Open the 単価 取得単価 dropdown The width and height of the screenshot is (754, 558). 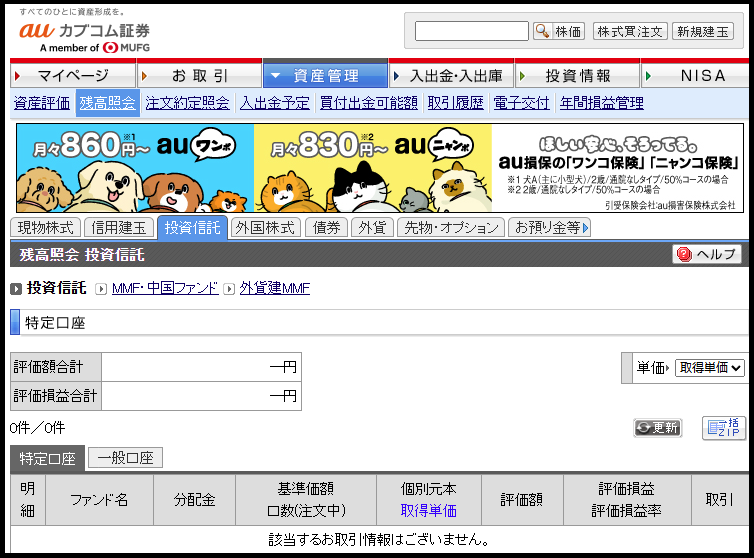709,368
